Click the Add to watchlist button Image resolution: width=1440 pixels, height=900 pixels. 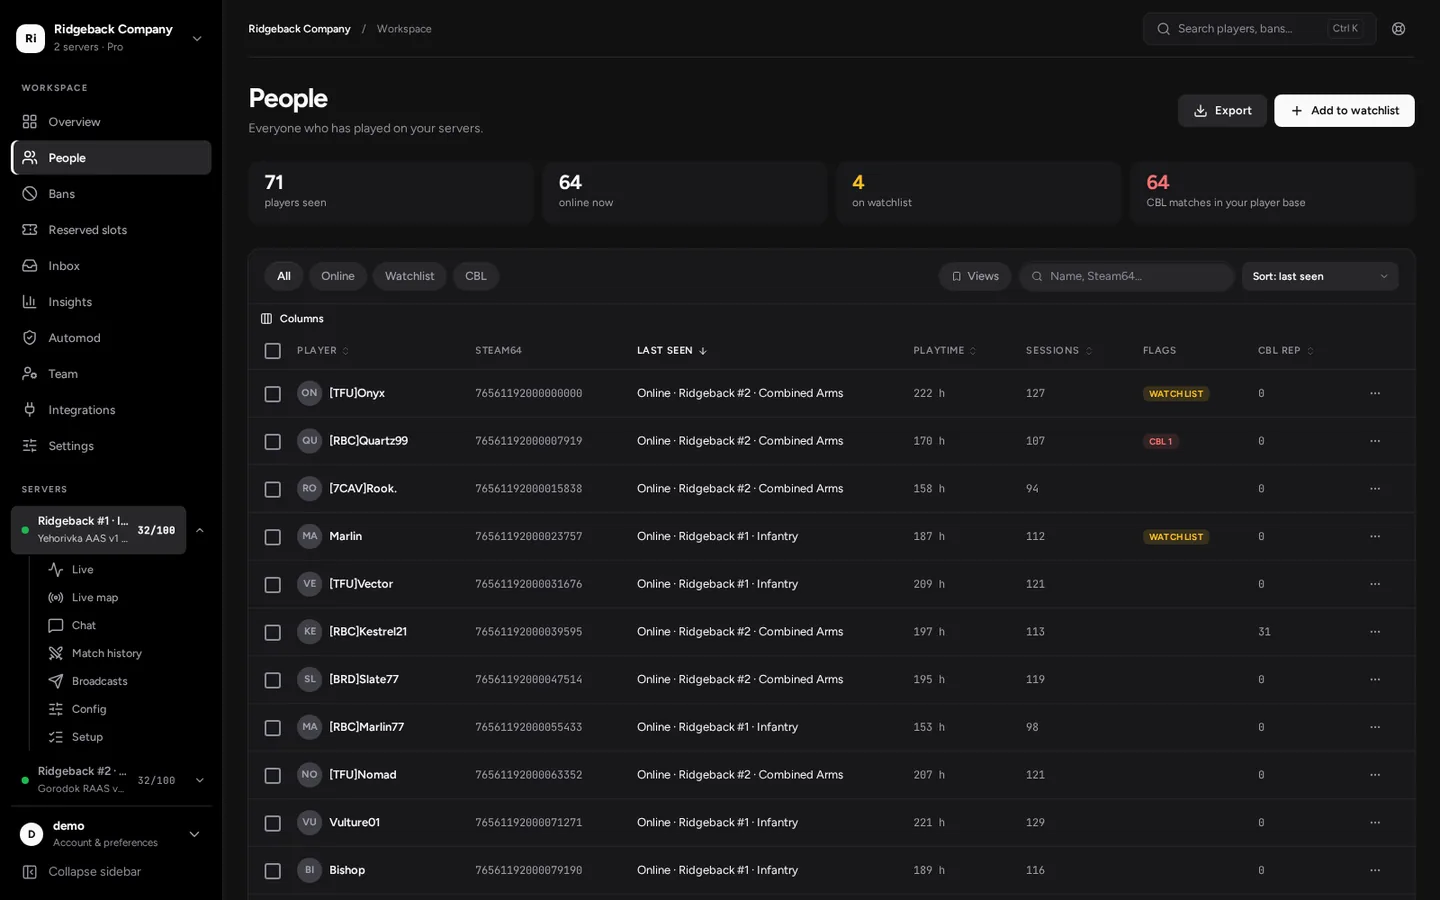coord(1344,111)
